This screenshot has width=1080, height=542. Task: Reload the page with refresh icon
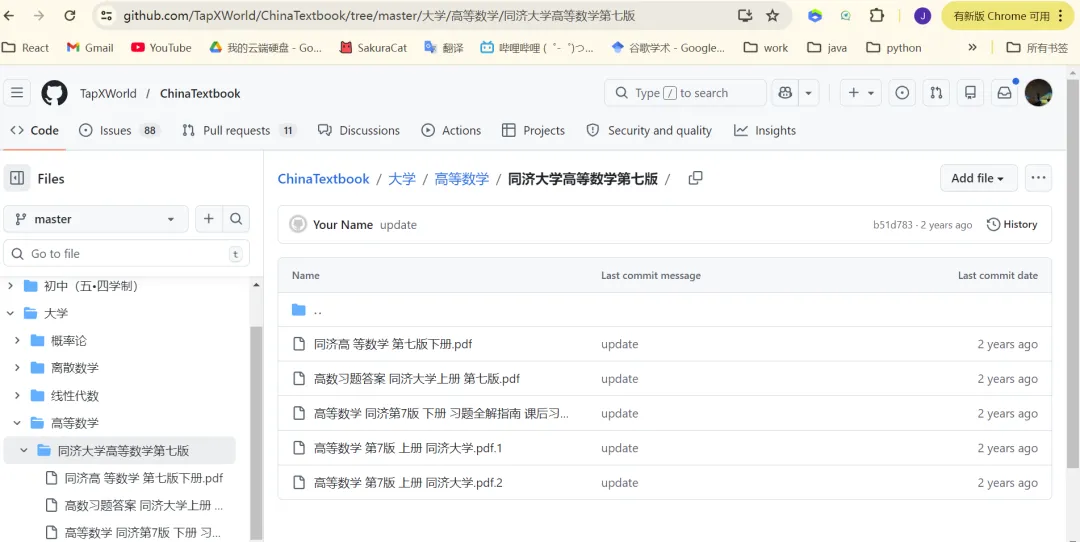70,15
